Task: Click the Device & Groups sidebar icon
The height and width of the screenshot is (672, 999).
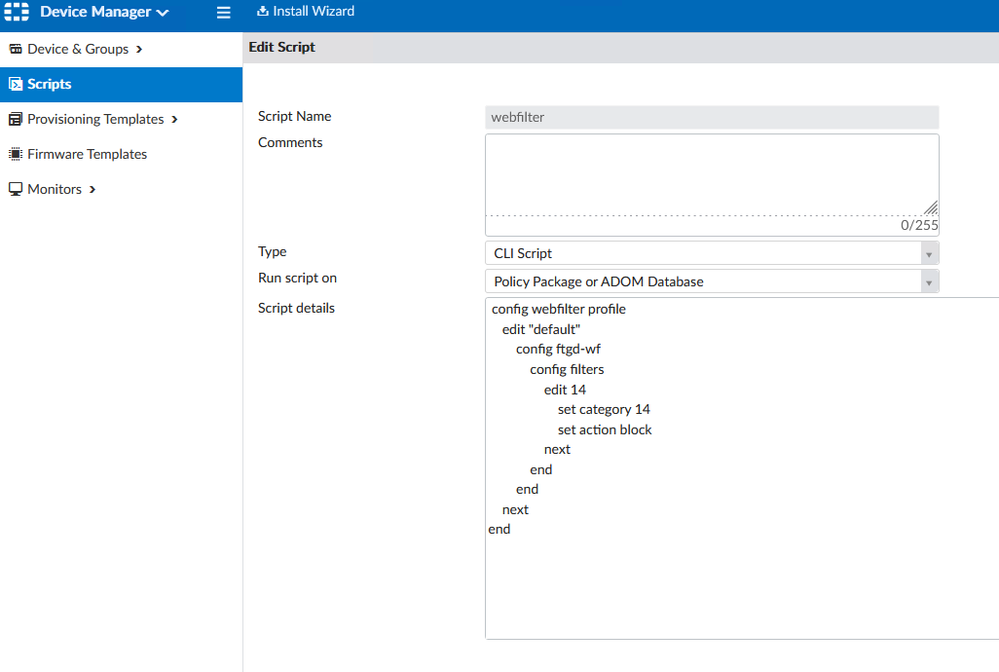Action: pos(15,49)
